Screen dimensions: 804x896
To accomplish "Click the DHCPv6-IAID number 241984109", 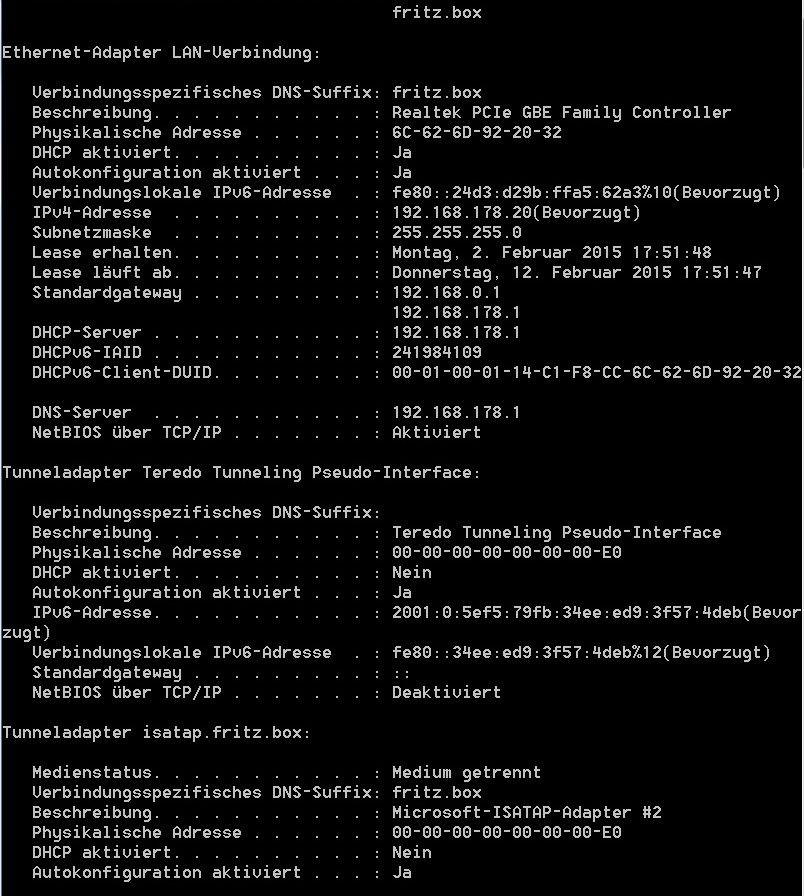I will (437, 353).
